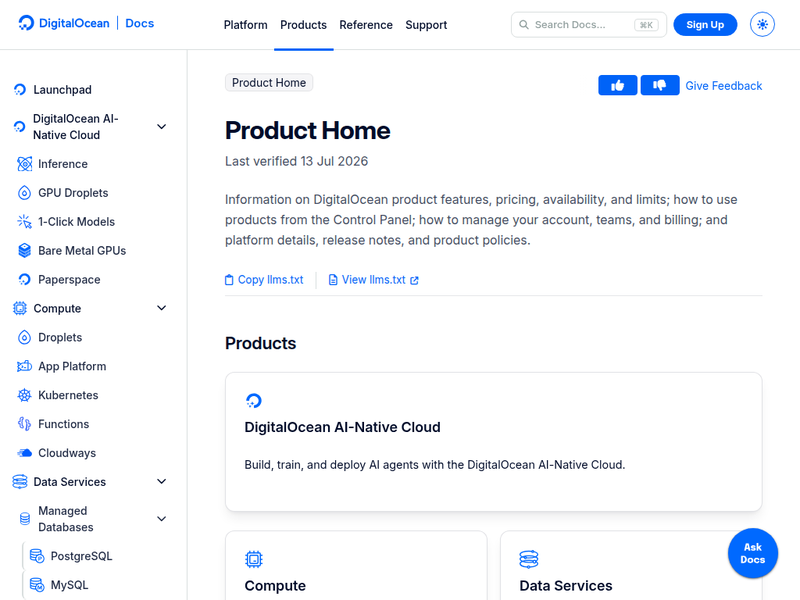Click the Product Home breadcrumb chip
Viewport: 800px width, 600px height.
[269, 83]
